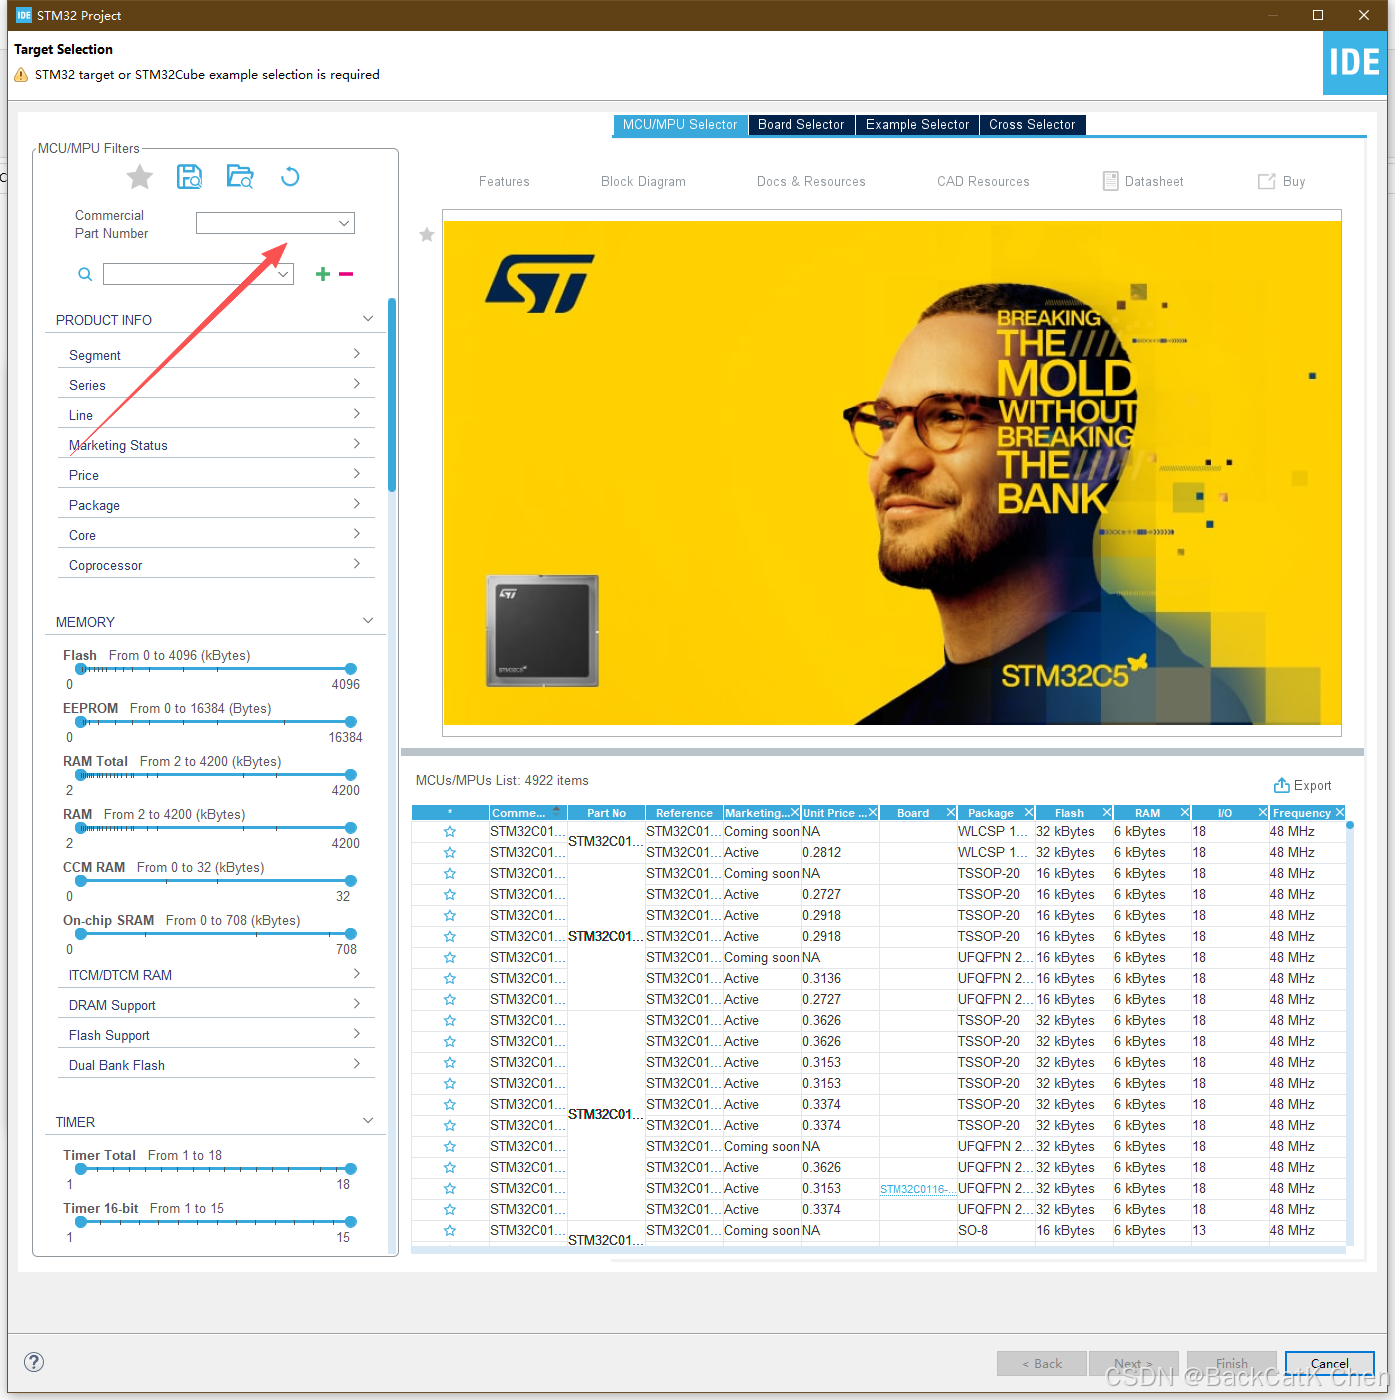
Task: Switch to the Example Selector tab
Action: click(917, 125)
